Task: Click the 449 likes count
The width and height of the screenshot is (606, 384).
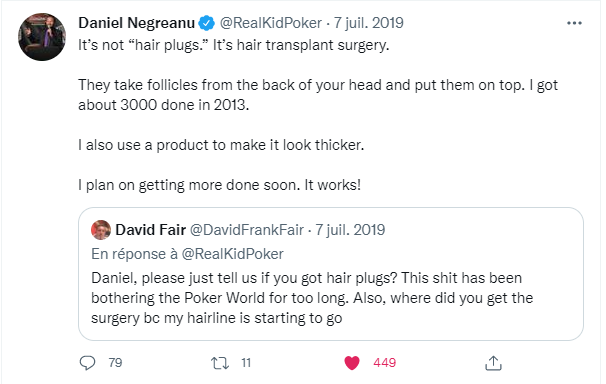Action: tap(385, 363)
